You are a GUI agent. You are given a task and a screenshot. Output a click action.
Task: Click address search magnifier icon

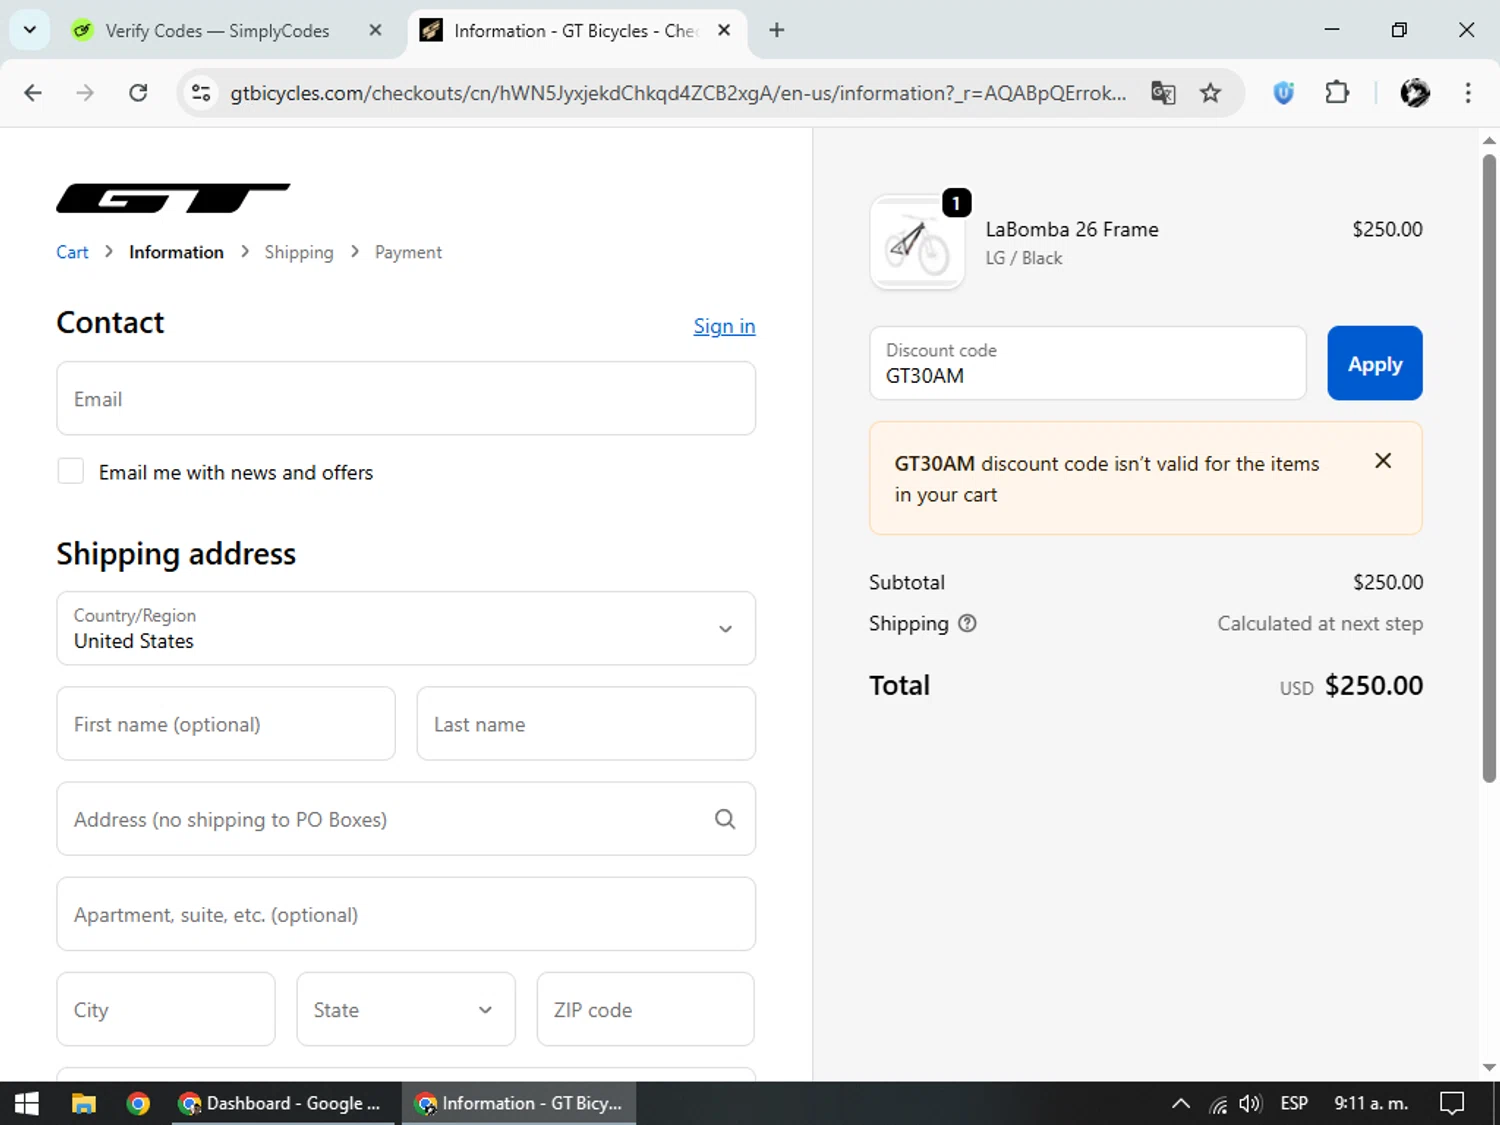tap(725, 819)
